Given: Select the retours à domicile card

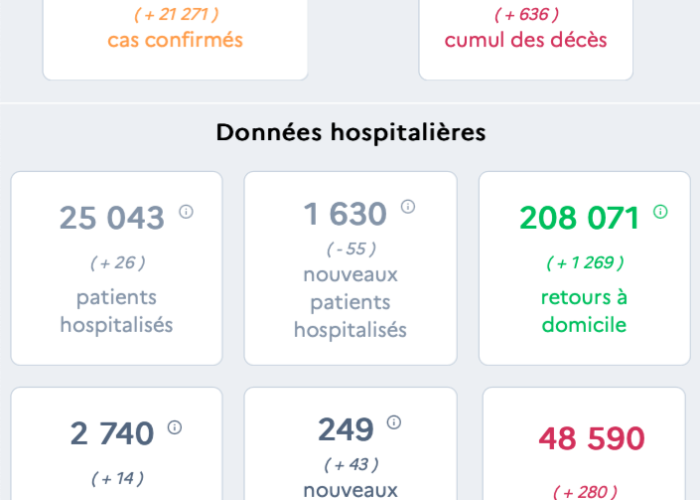Looking at the screenshot, I should [x=584, y=268].
